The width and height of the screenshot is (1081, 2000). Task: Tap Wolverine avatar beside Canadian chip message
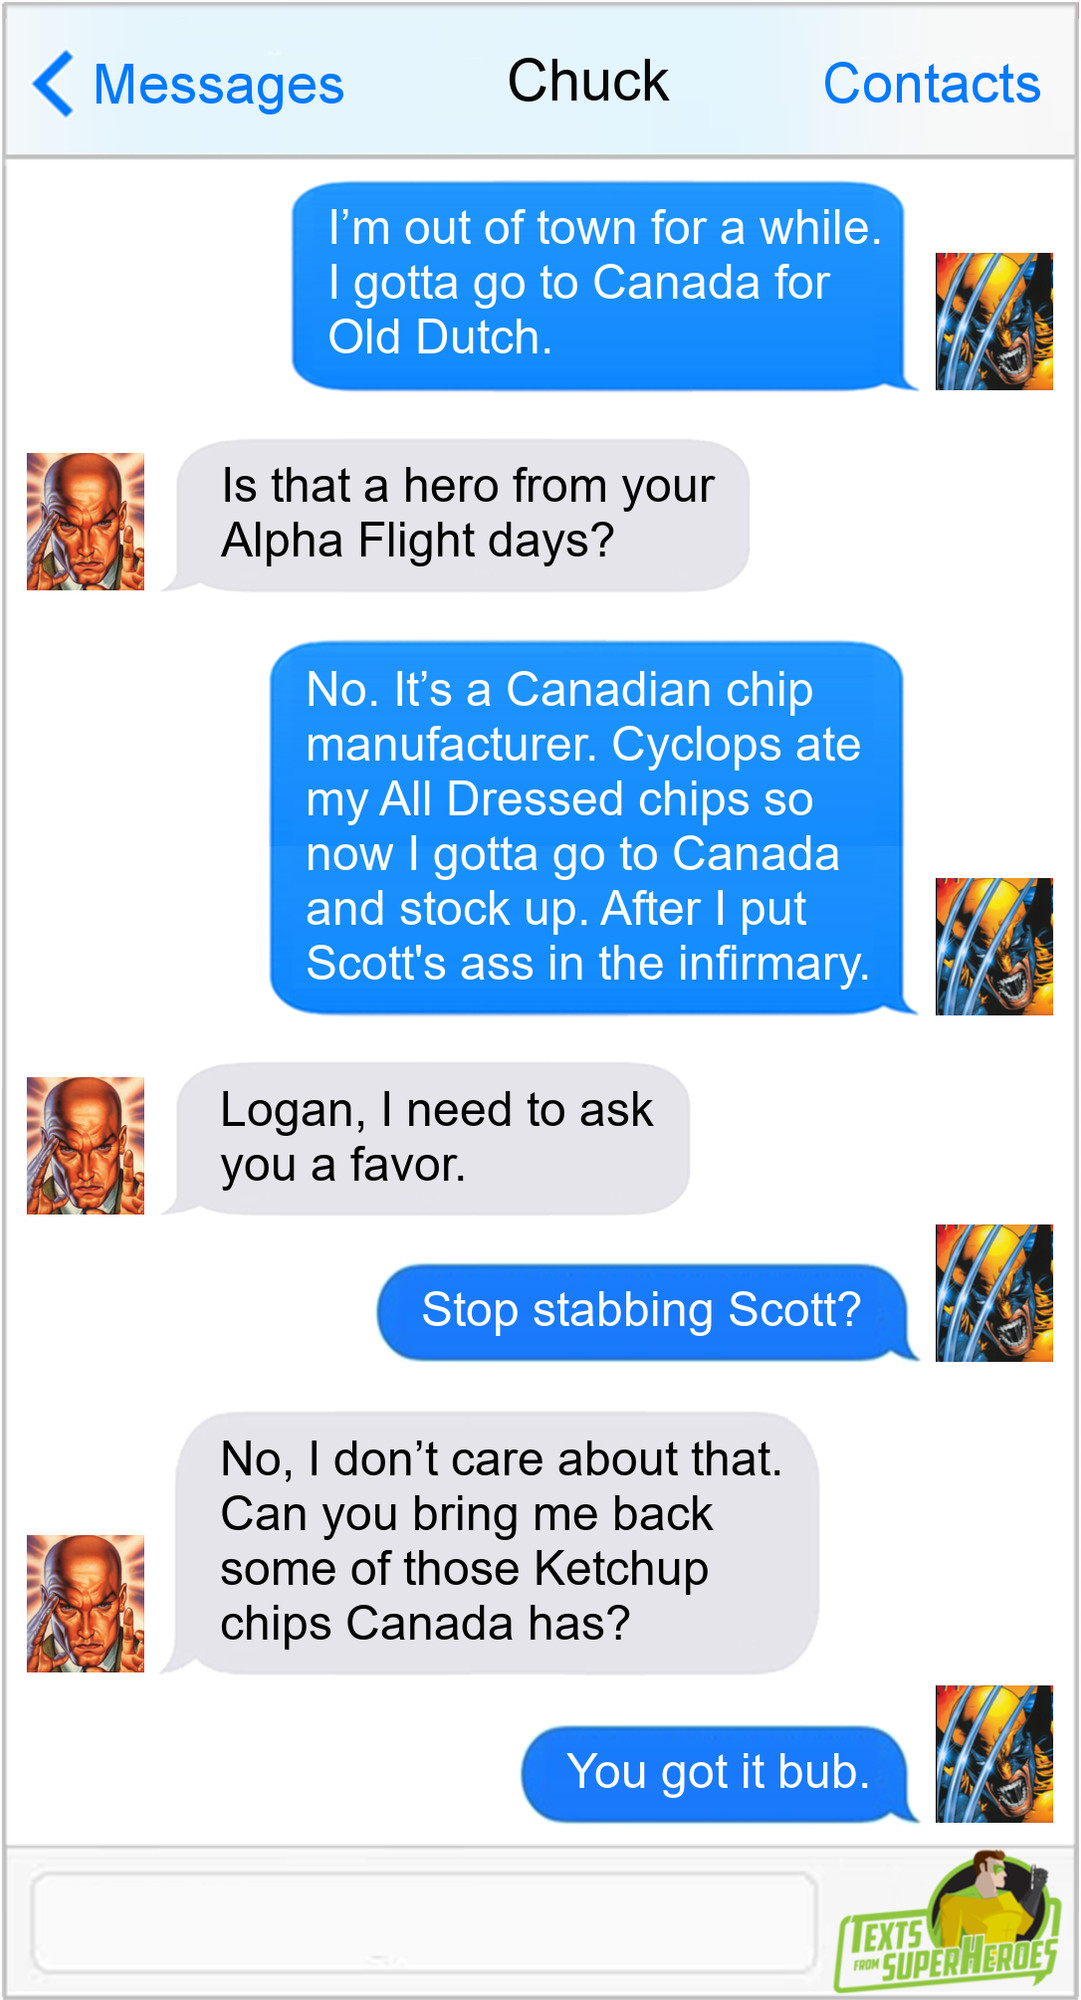point(994,947)
